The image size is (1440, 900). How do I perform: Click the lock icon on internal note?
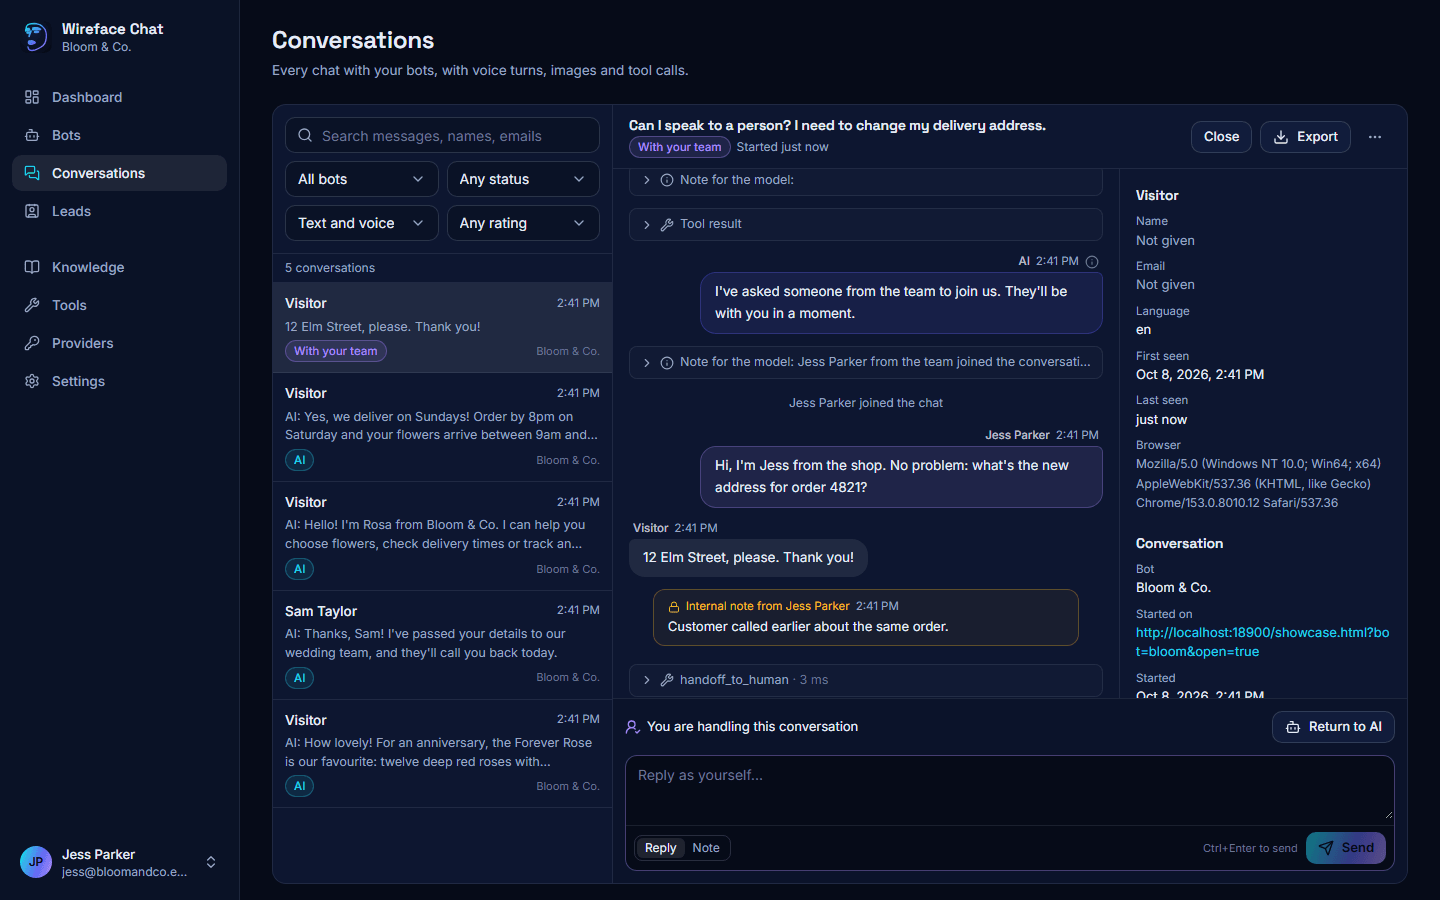(674, 606)
